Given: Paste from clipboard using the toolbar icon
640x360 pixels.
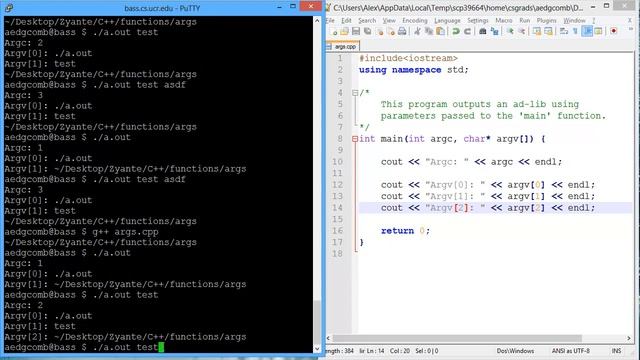Looking at the screenshot, I should pos(440,31).
